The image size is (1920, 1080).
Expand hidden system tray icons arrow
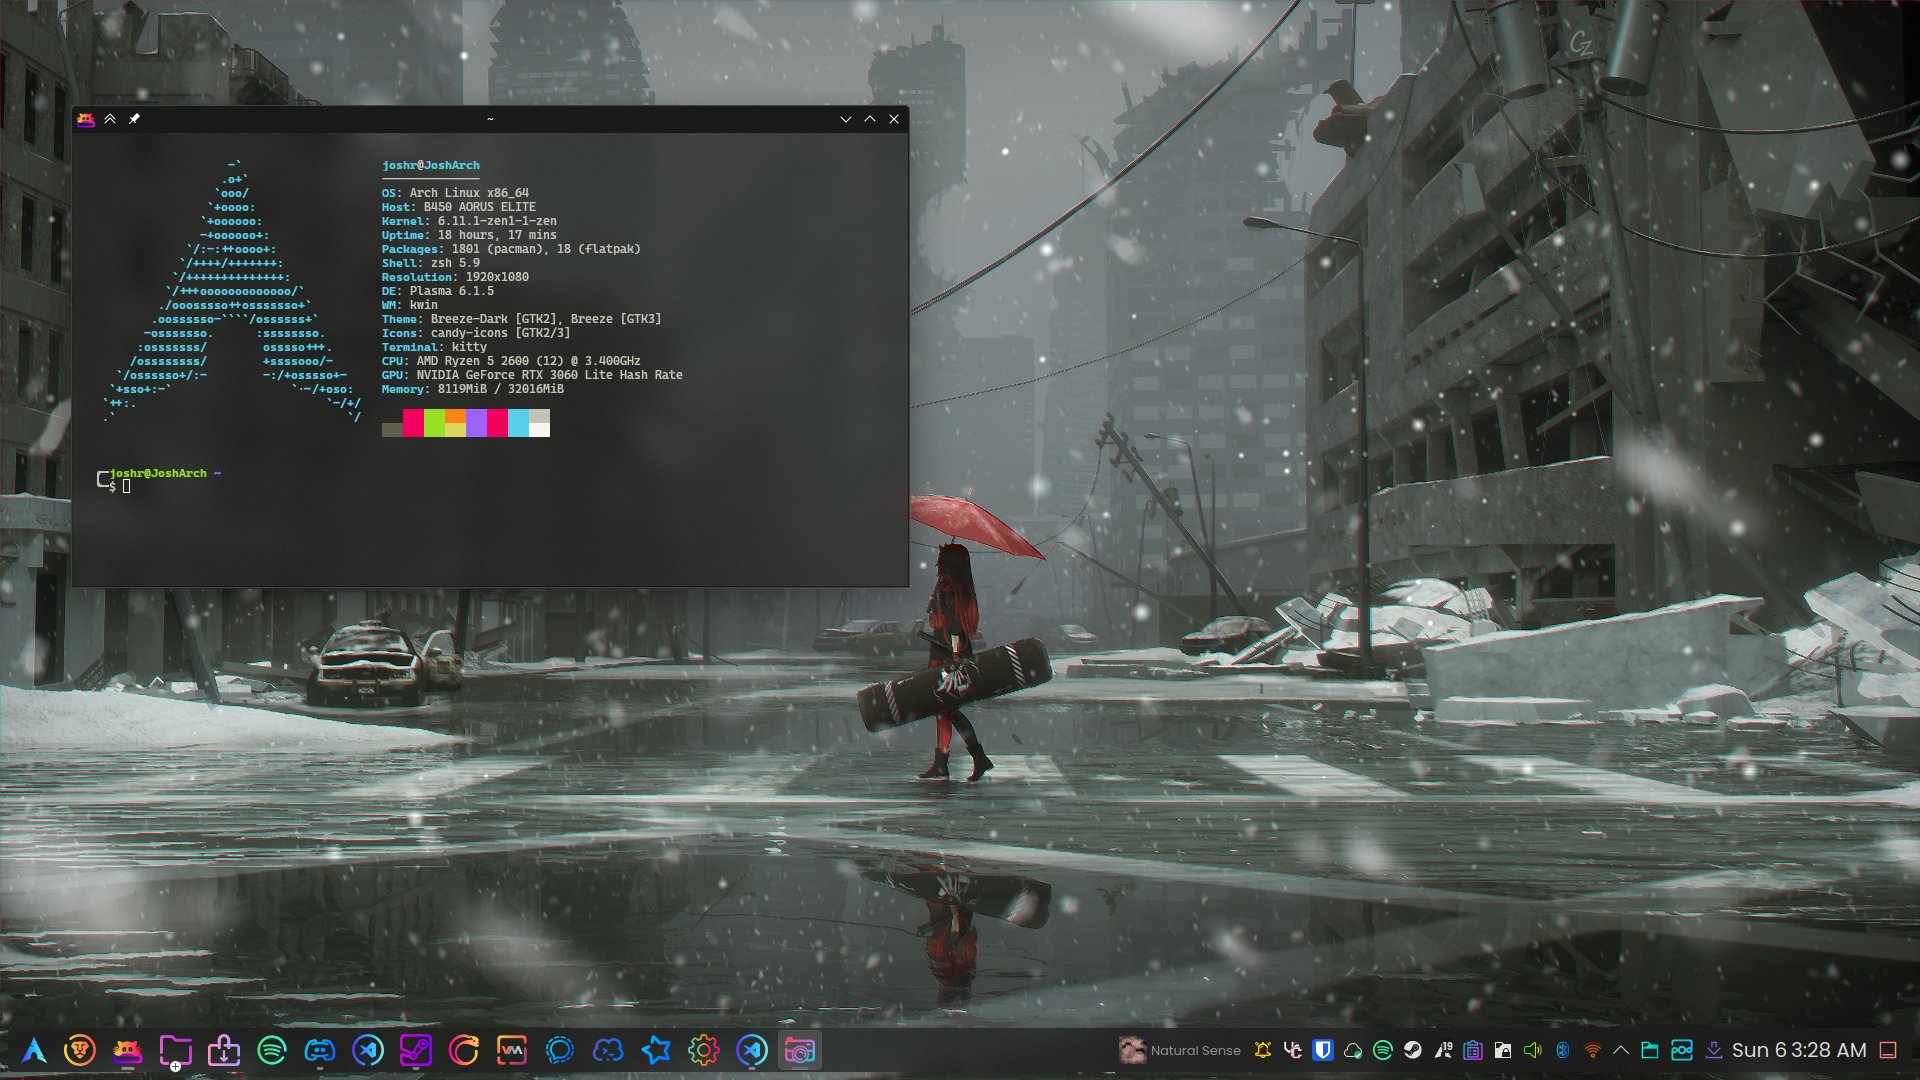click(x=1621, y=1051)
